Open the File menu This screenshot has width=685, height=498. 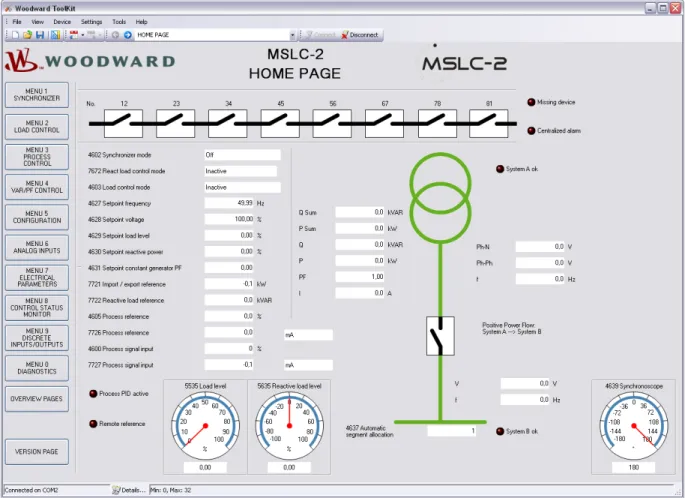pos(17,21)
